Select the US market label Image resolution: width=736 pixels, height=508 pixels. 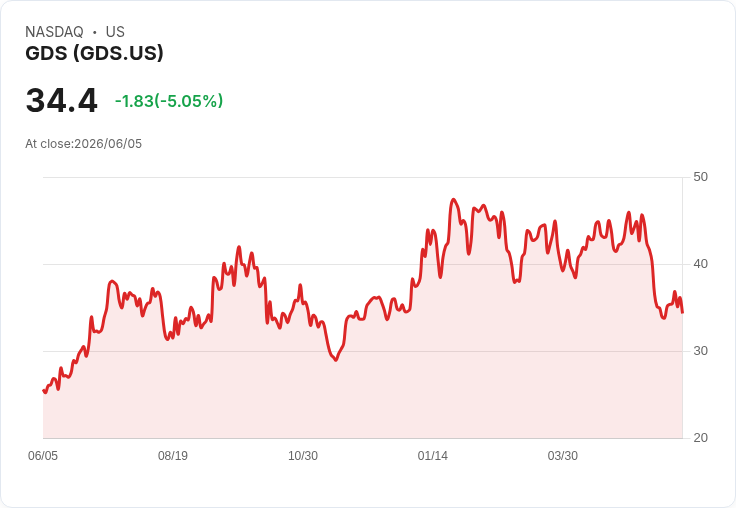pos(115,32)
